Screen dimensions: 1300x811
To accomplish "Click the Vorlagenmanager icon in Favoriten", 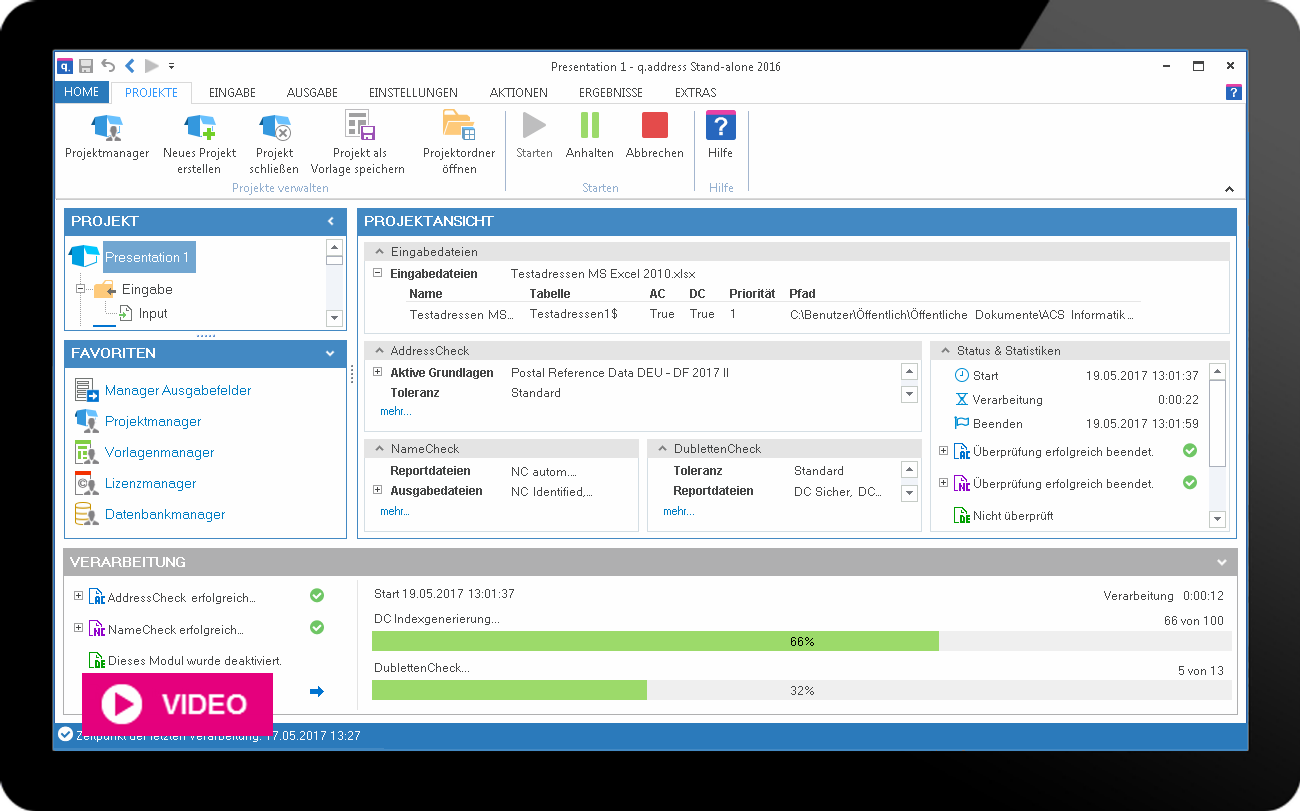I will tap(87, 452).
